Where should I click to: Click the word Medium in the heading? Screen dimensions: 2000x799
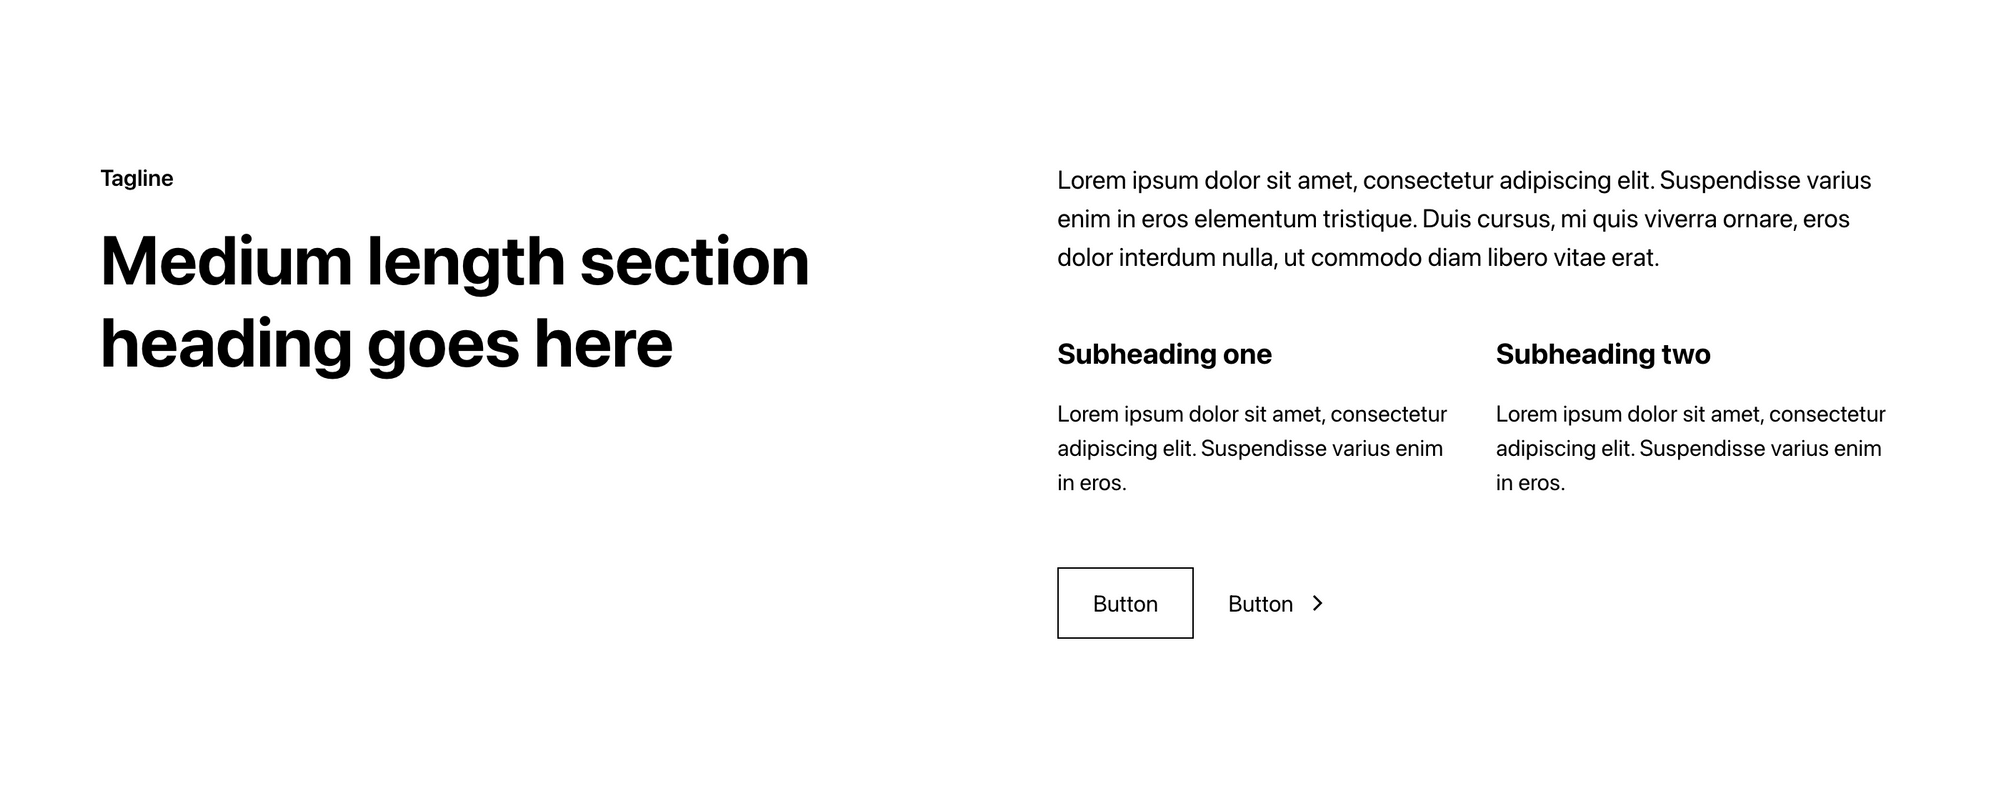tap(226, 261)
